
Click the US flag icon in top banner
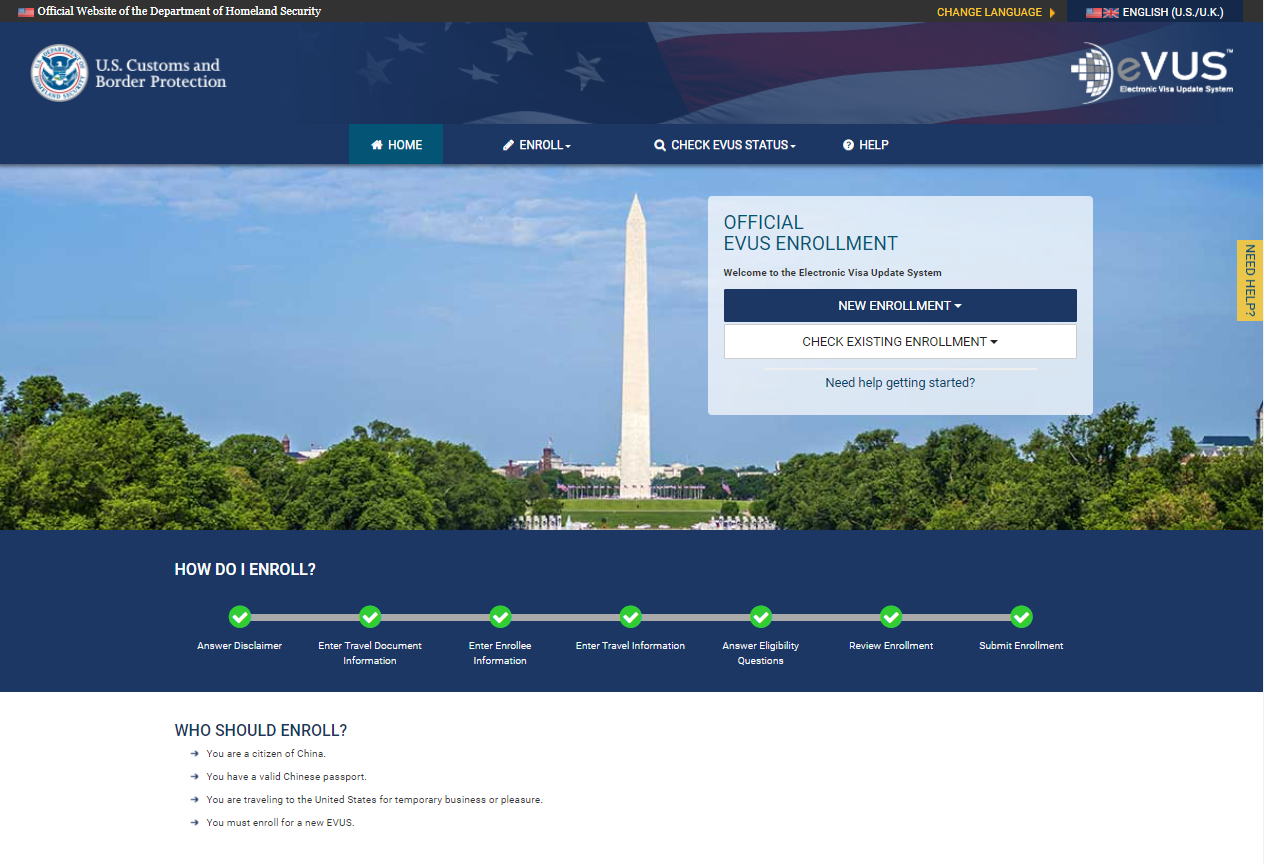26,12
